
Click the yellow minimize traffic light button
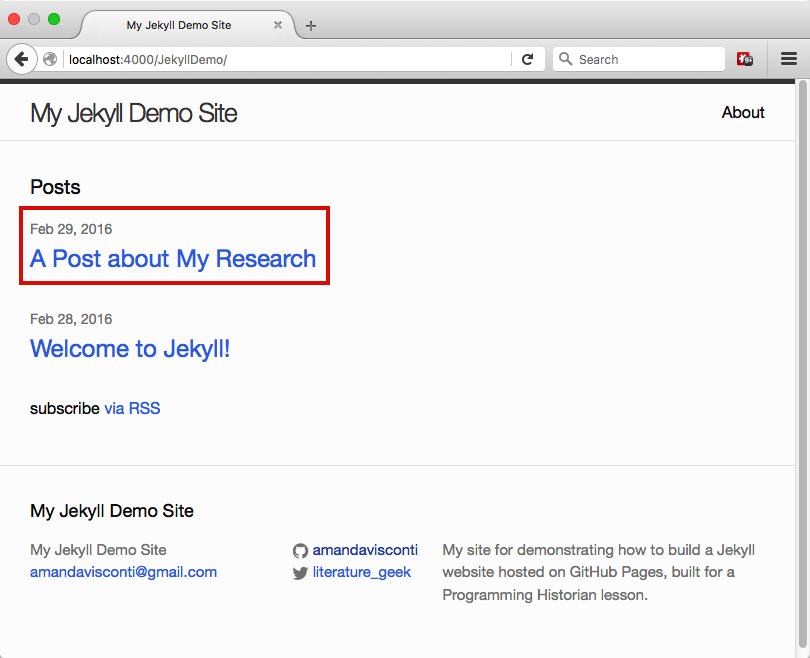coord(34,18)
